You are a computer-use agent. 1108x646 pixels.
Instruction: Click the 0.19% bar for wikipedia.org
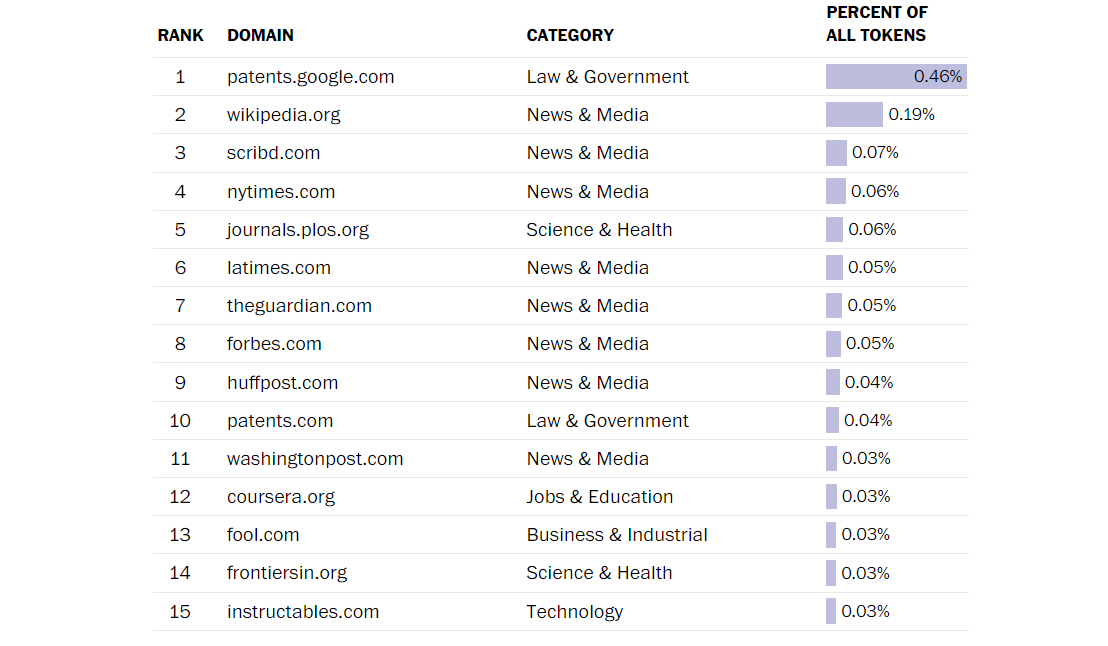pos(854,114)
